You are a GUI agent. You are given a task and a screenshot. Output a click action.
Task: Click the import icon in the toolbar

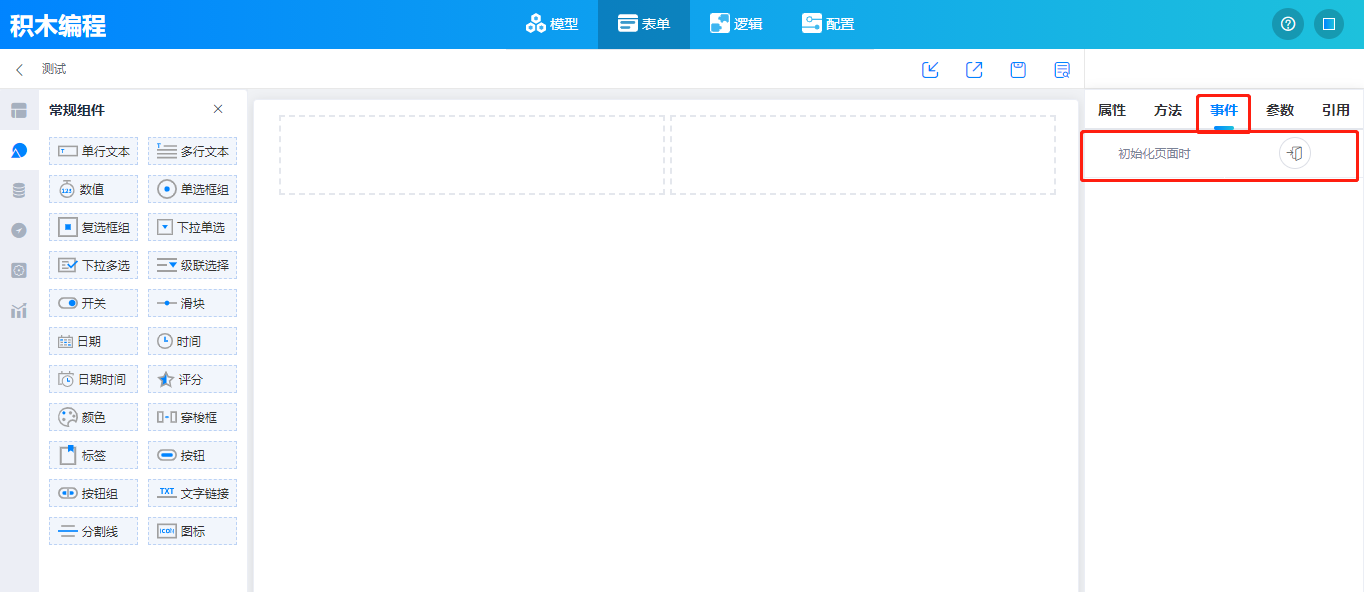[x=930, y=70]
